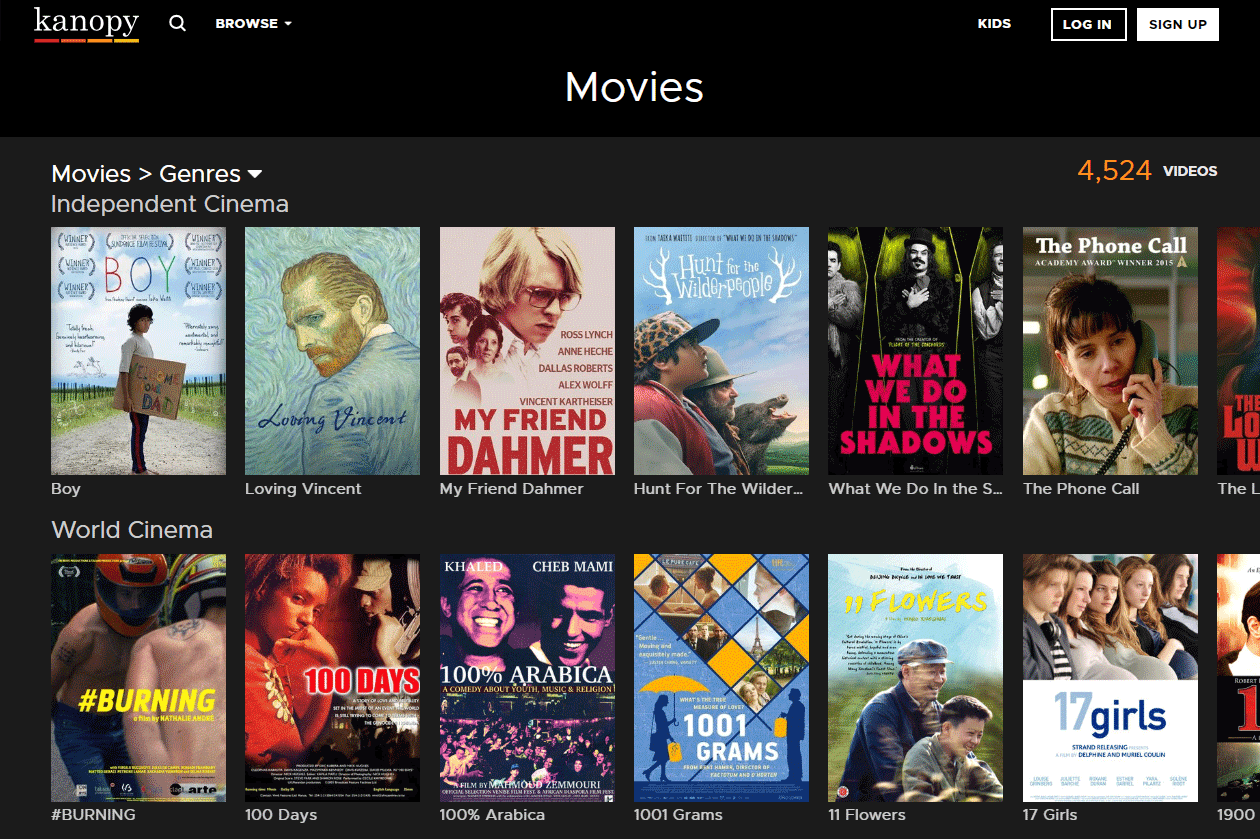The height and width of the screenshot is (839, 1260).
Task: Open the Loving Vincent poster
Action: tap(332, 350)
